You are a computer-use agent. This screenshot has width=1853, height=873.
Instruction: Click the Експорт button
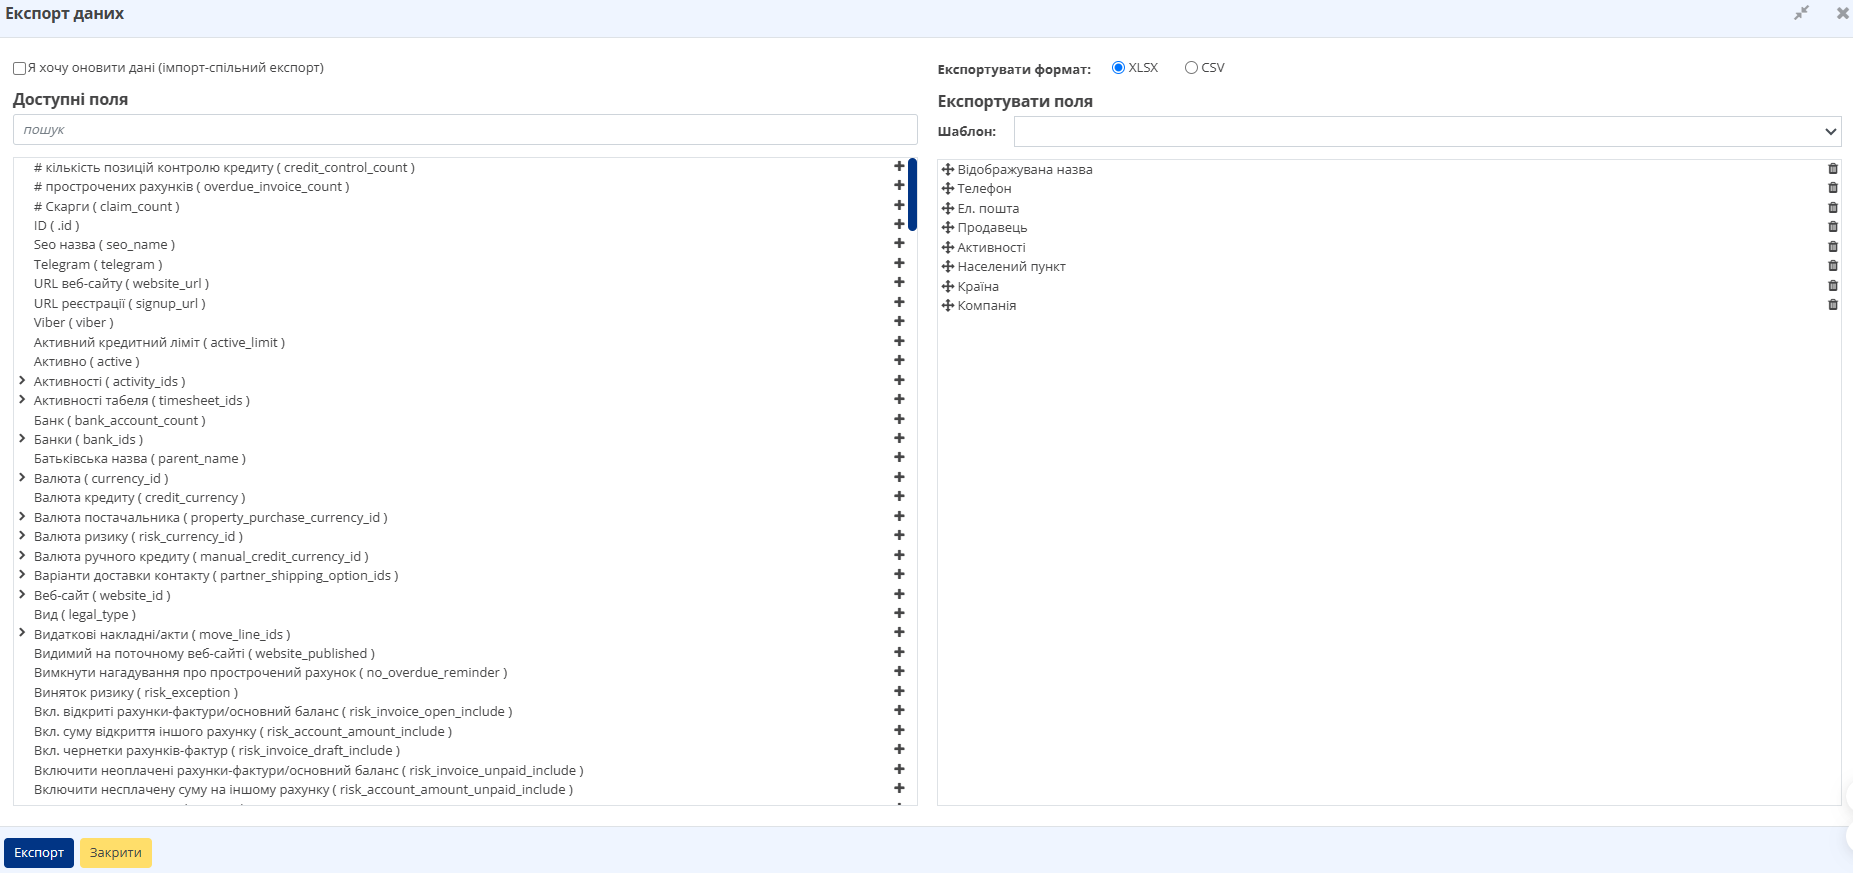(x=39, y=853)
